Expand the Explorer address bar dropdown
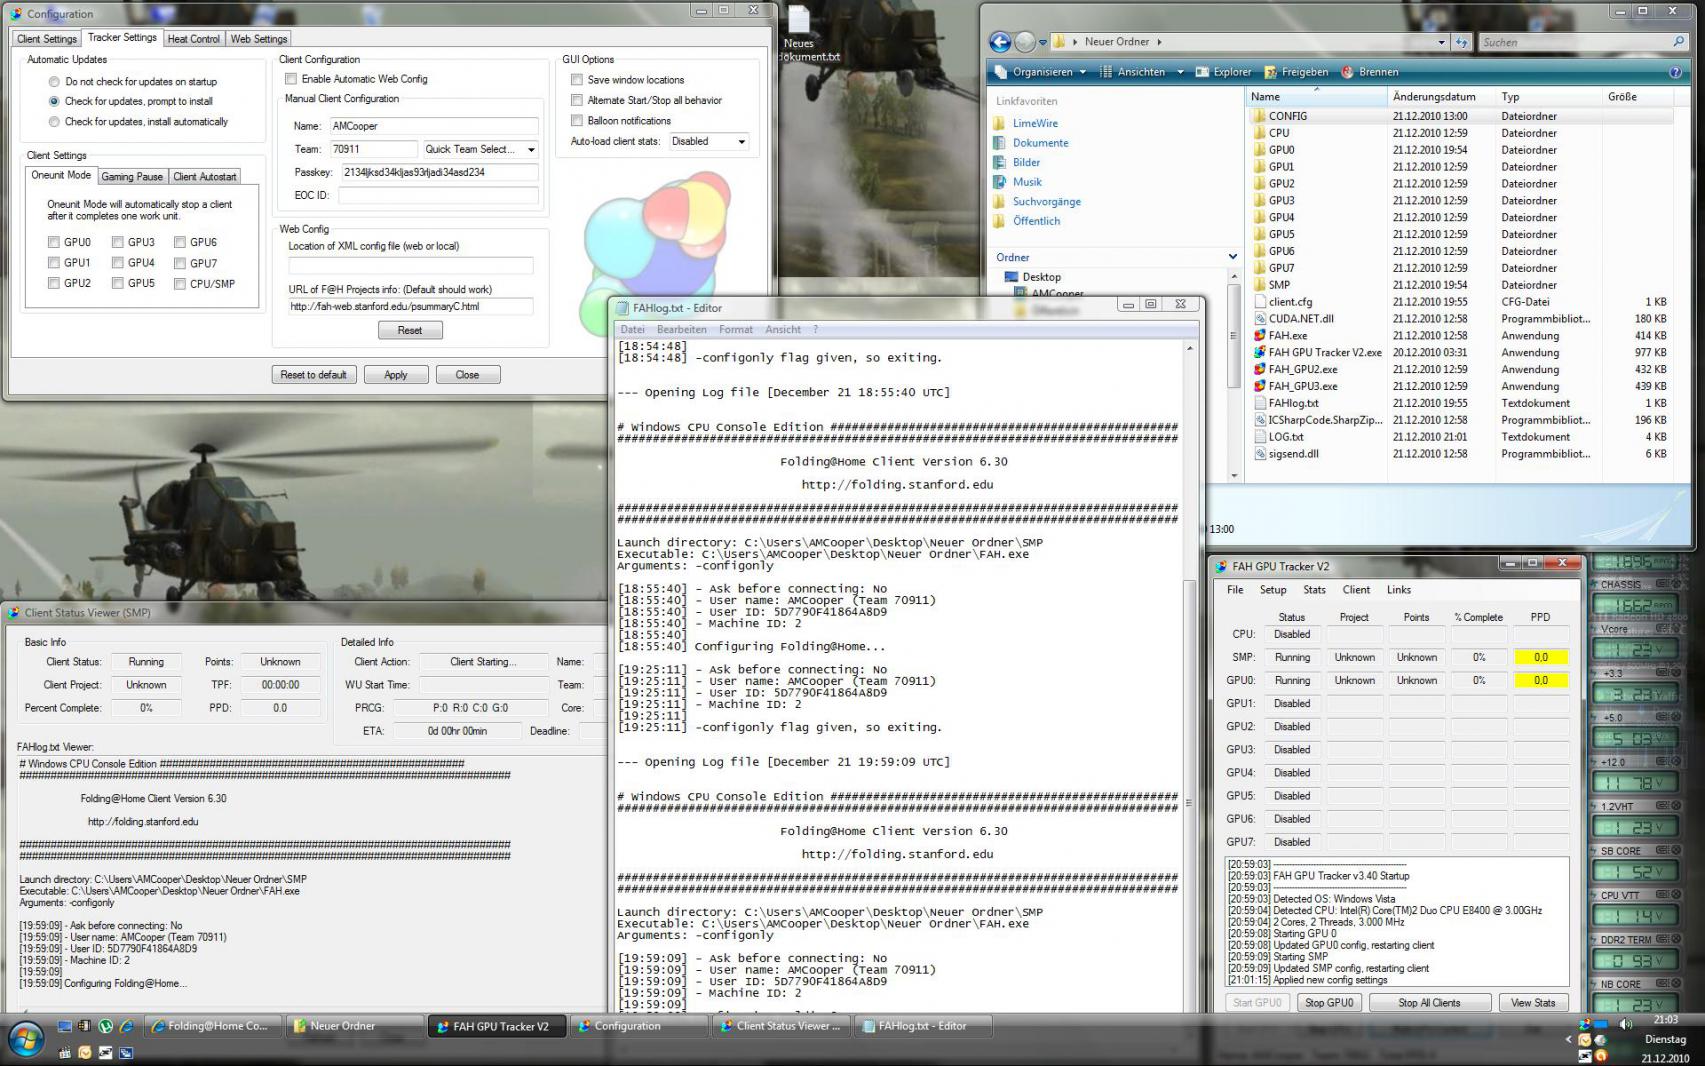 [1441, 42]
